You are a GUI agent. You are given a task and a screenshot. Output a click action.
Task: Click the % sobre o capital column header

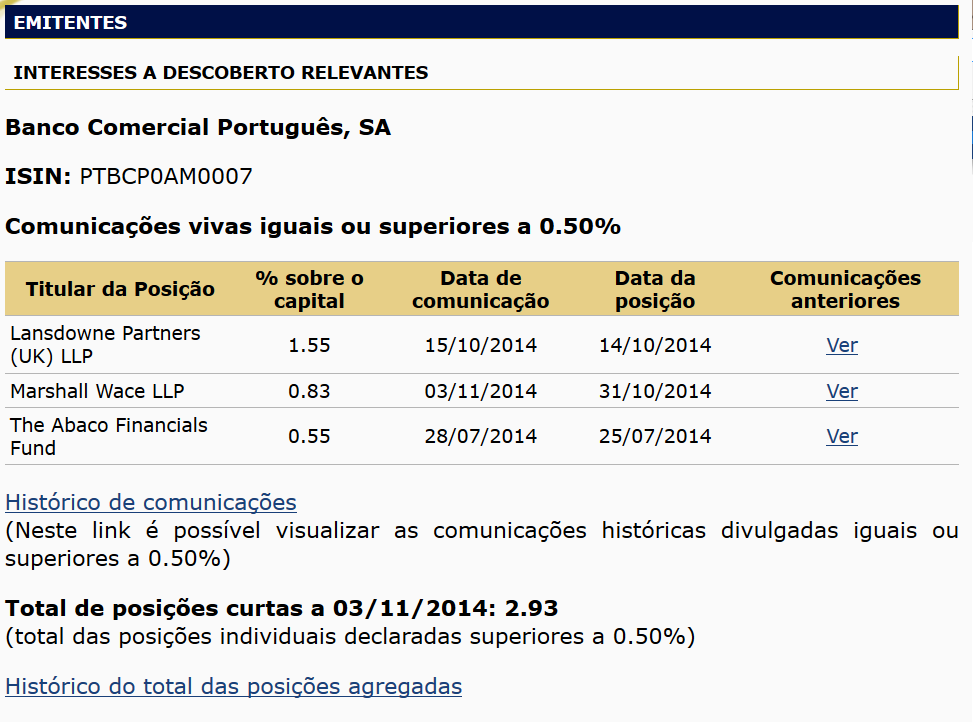click(309, 289)
